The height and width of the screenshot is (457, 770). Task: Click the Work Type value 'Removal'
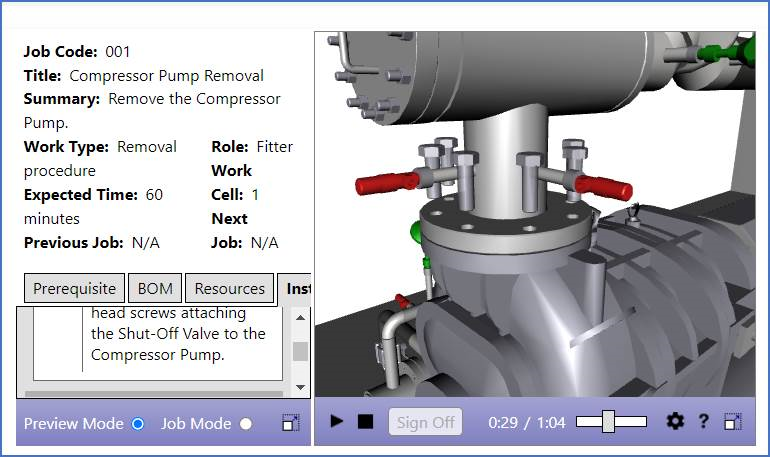coord(147,147)
